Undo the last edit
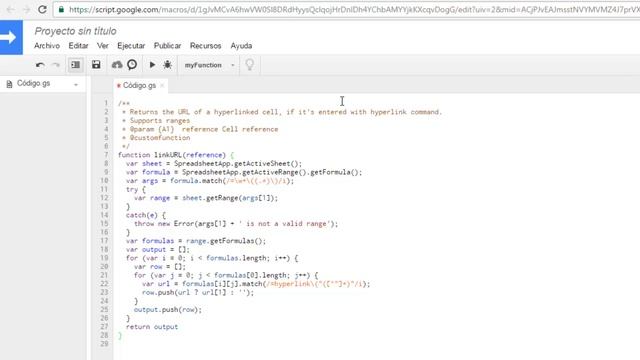640x360 pixels. [40, 65]
